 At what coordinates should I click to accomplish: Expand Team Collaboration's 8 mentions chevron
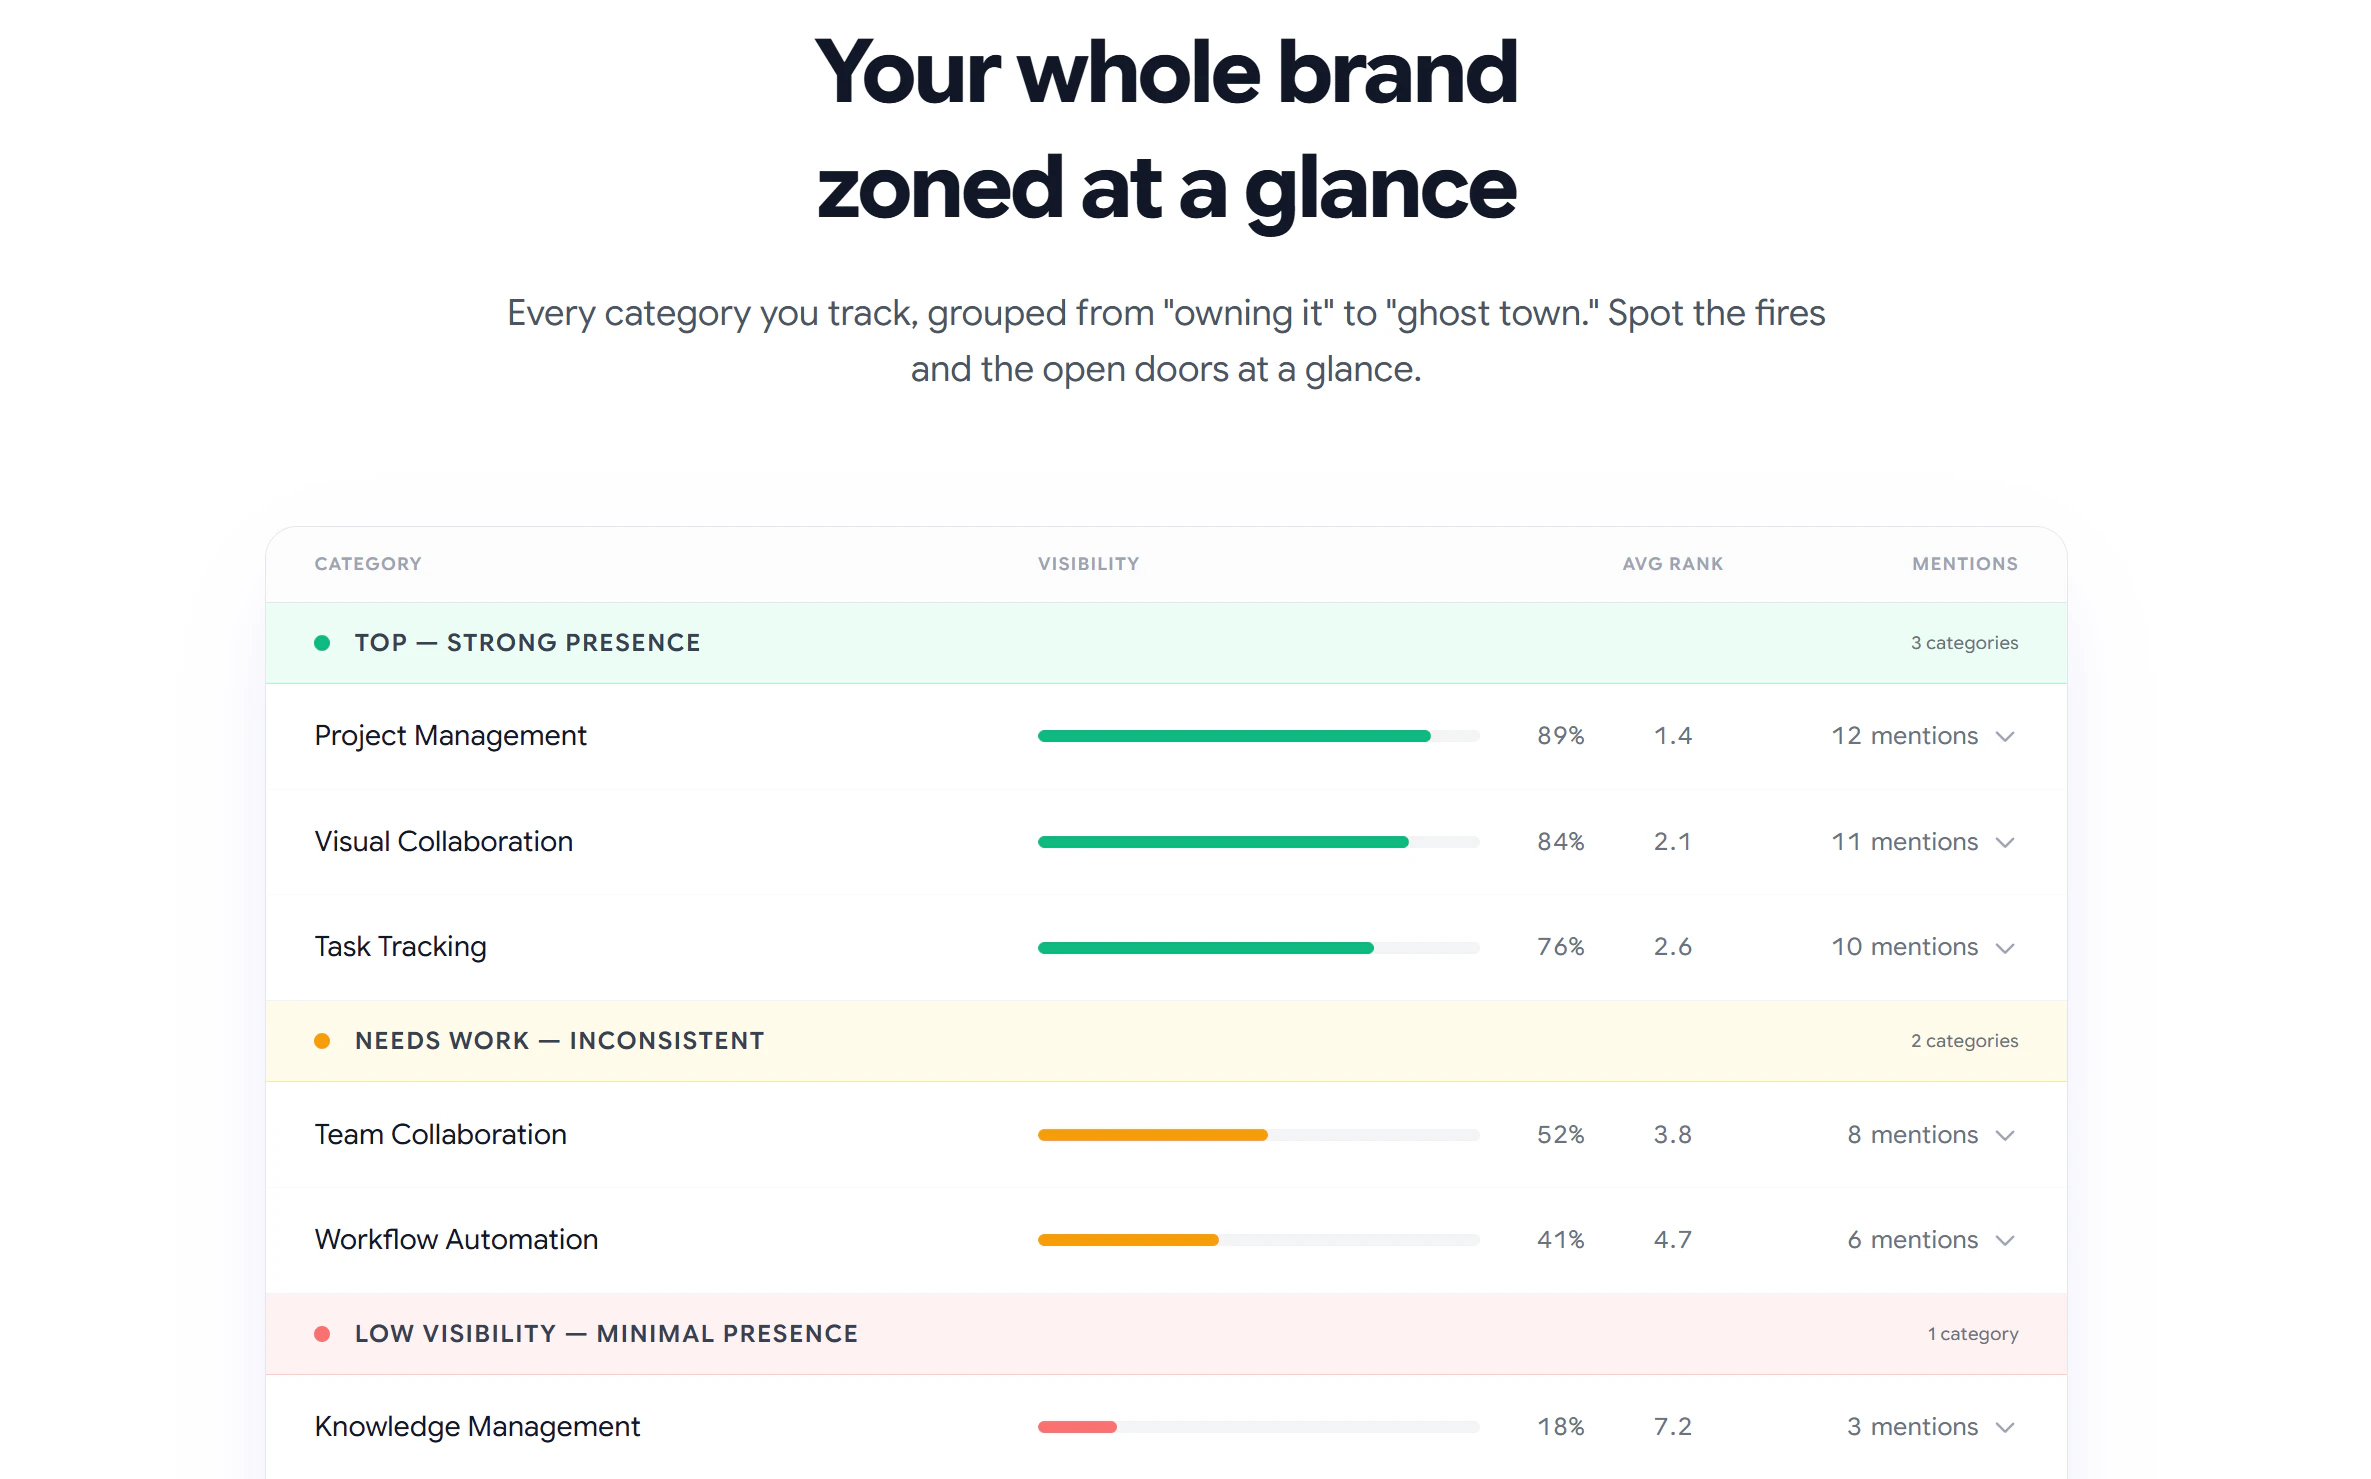coord(2005,1136)
